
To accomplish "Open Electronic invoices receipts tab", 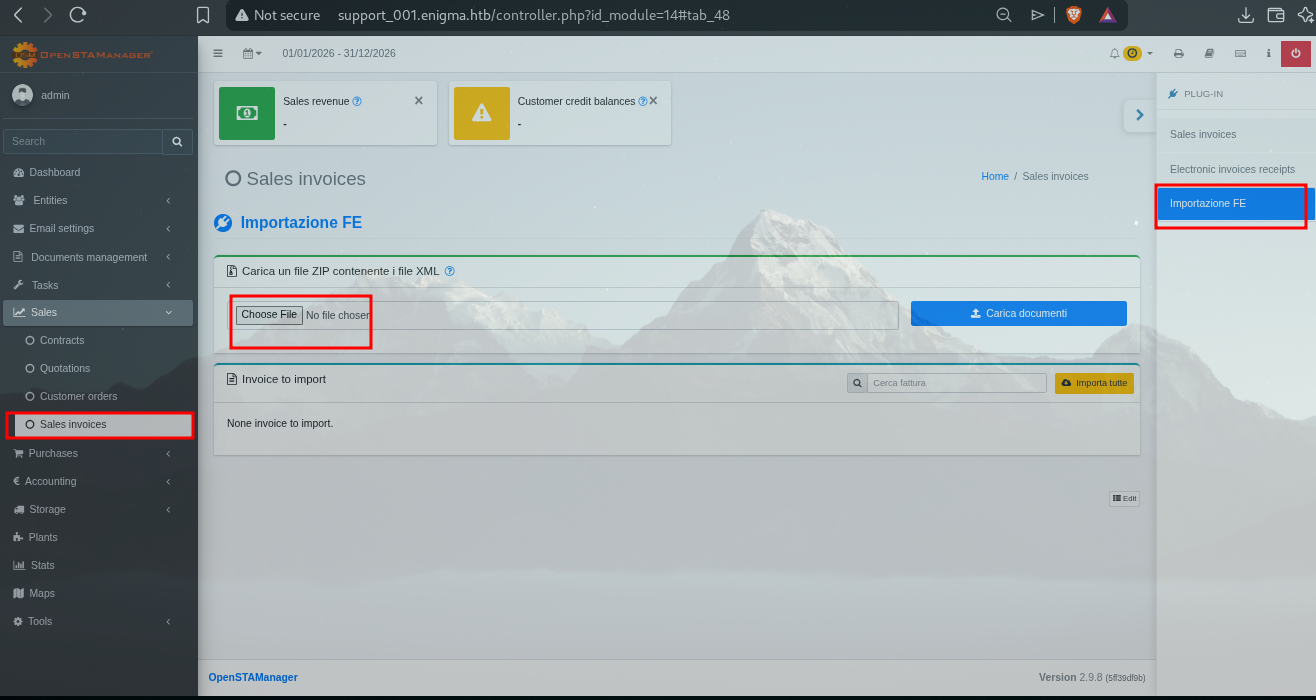I will (1236, 169).
